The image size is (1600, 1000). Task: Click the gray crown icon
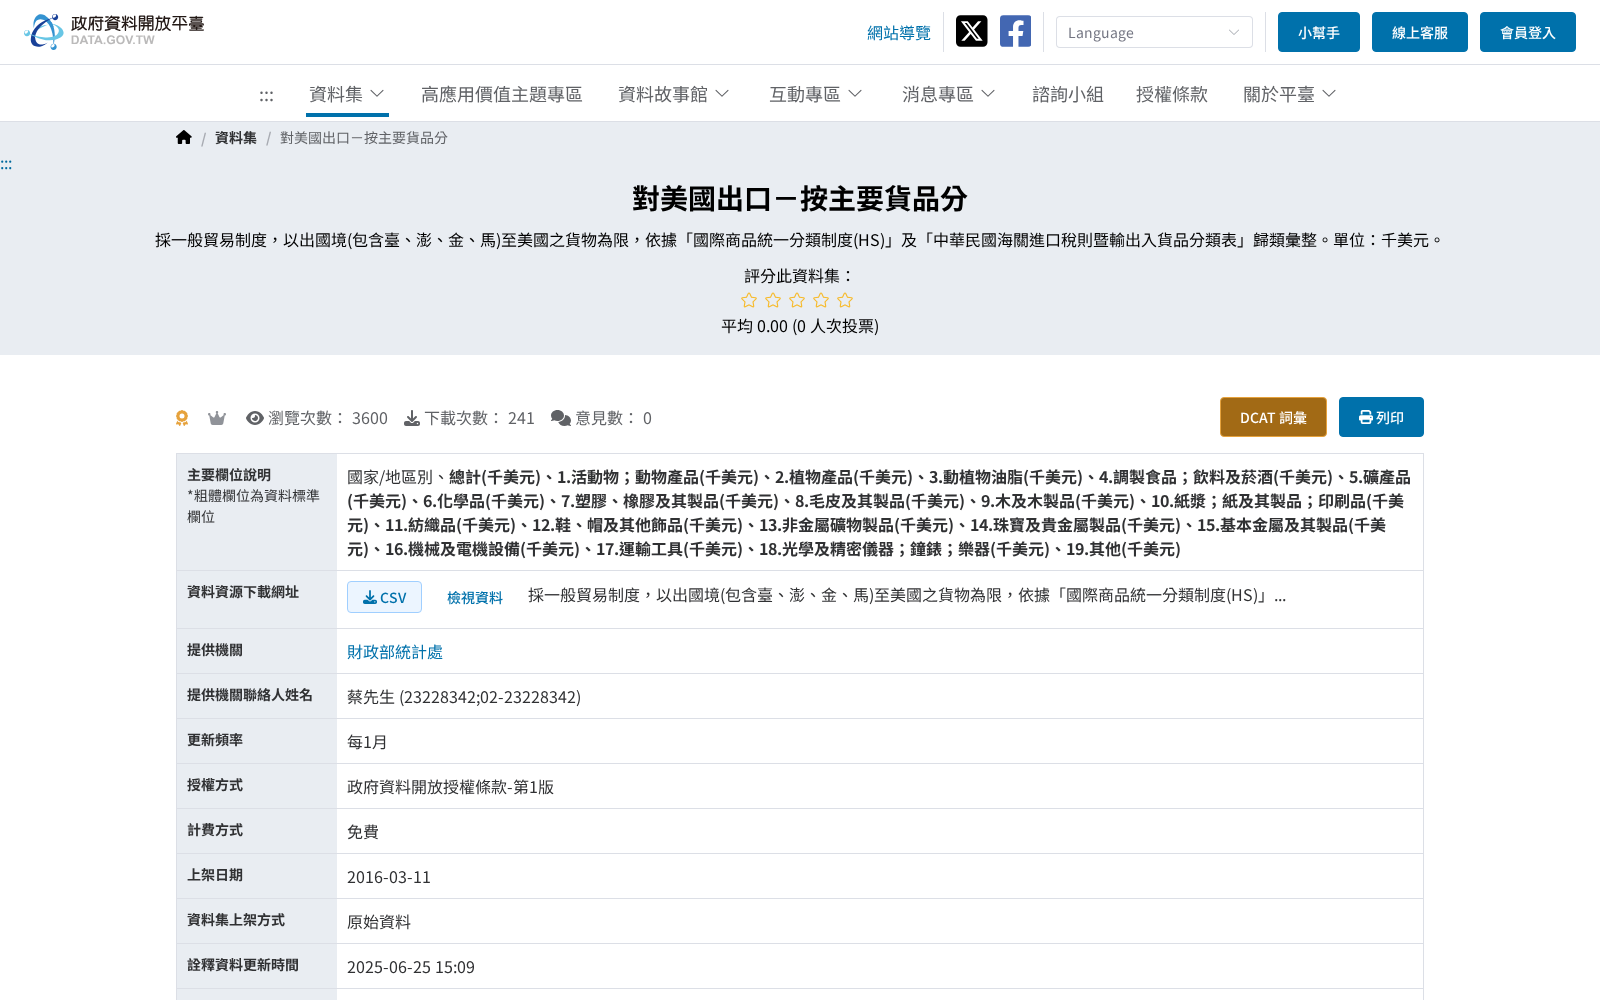pyautogui.click(x=216, y=418)
